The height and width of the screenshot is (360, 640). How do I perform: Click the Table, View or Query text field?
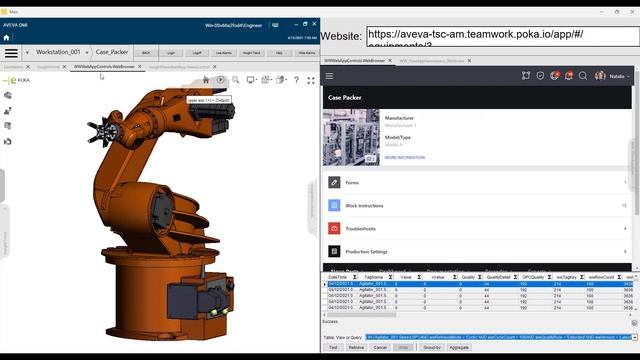(498, 338)
